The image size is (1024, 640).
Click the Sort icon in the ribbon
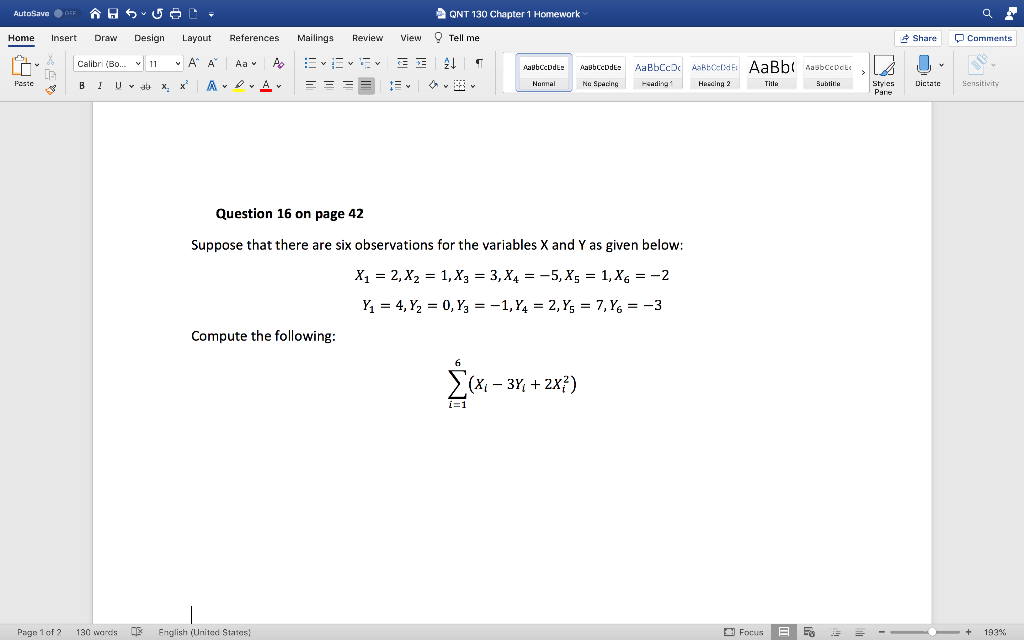click(448, 63)
